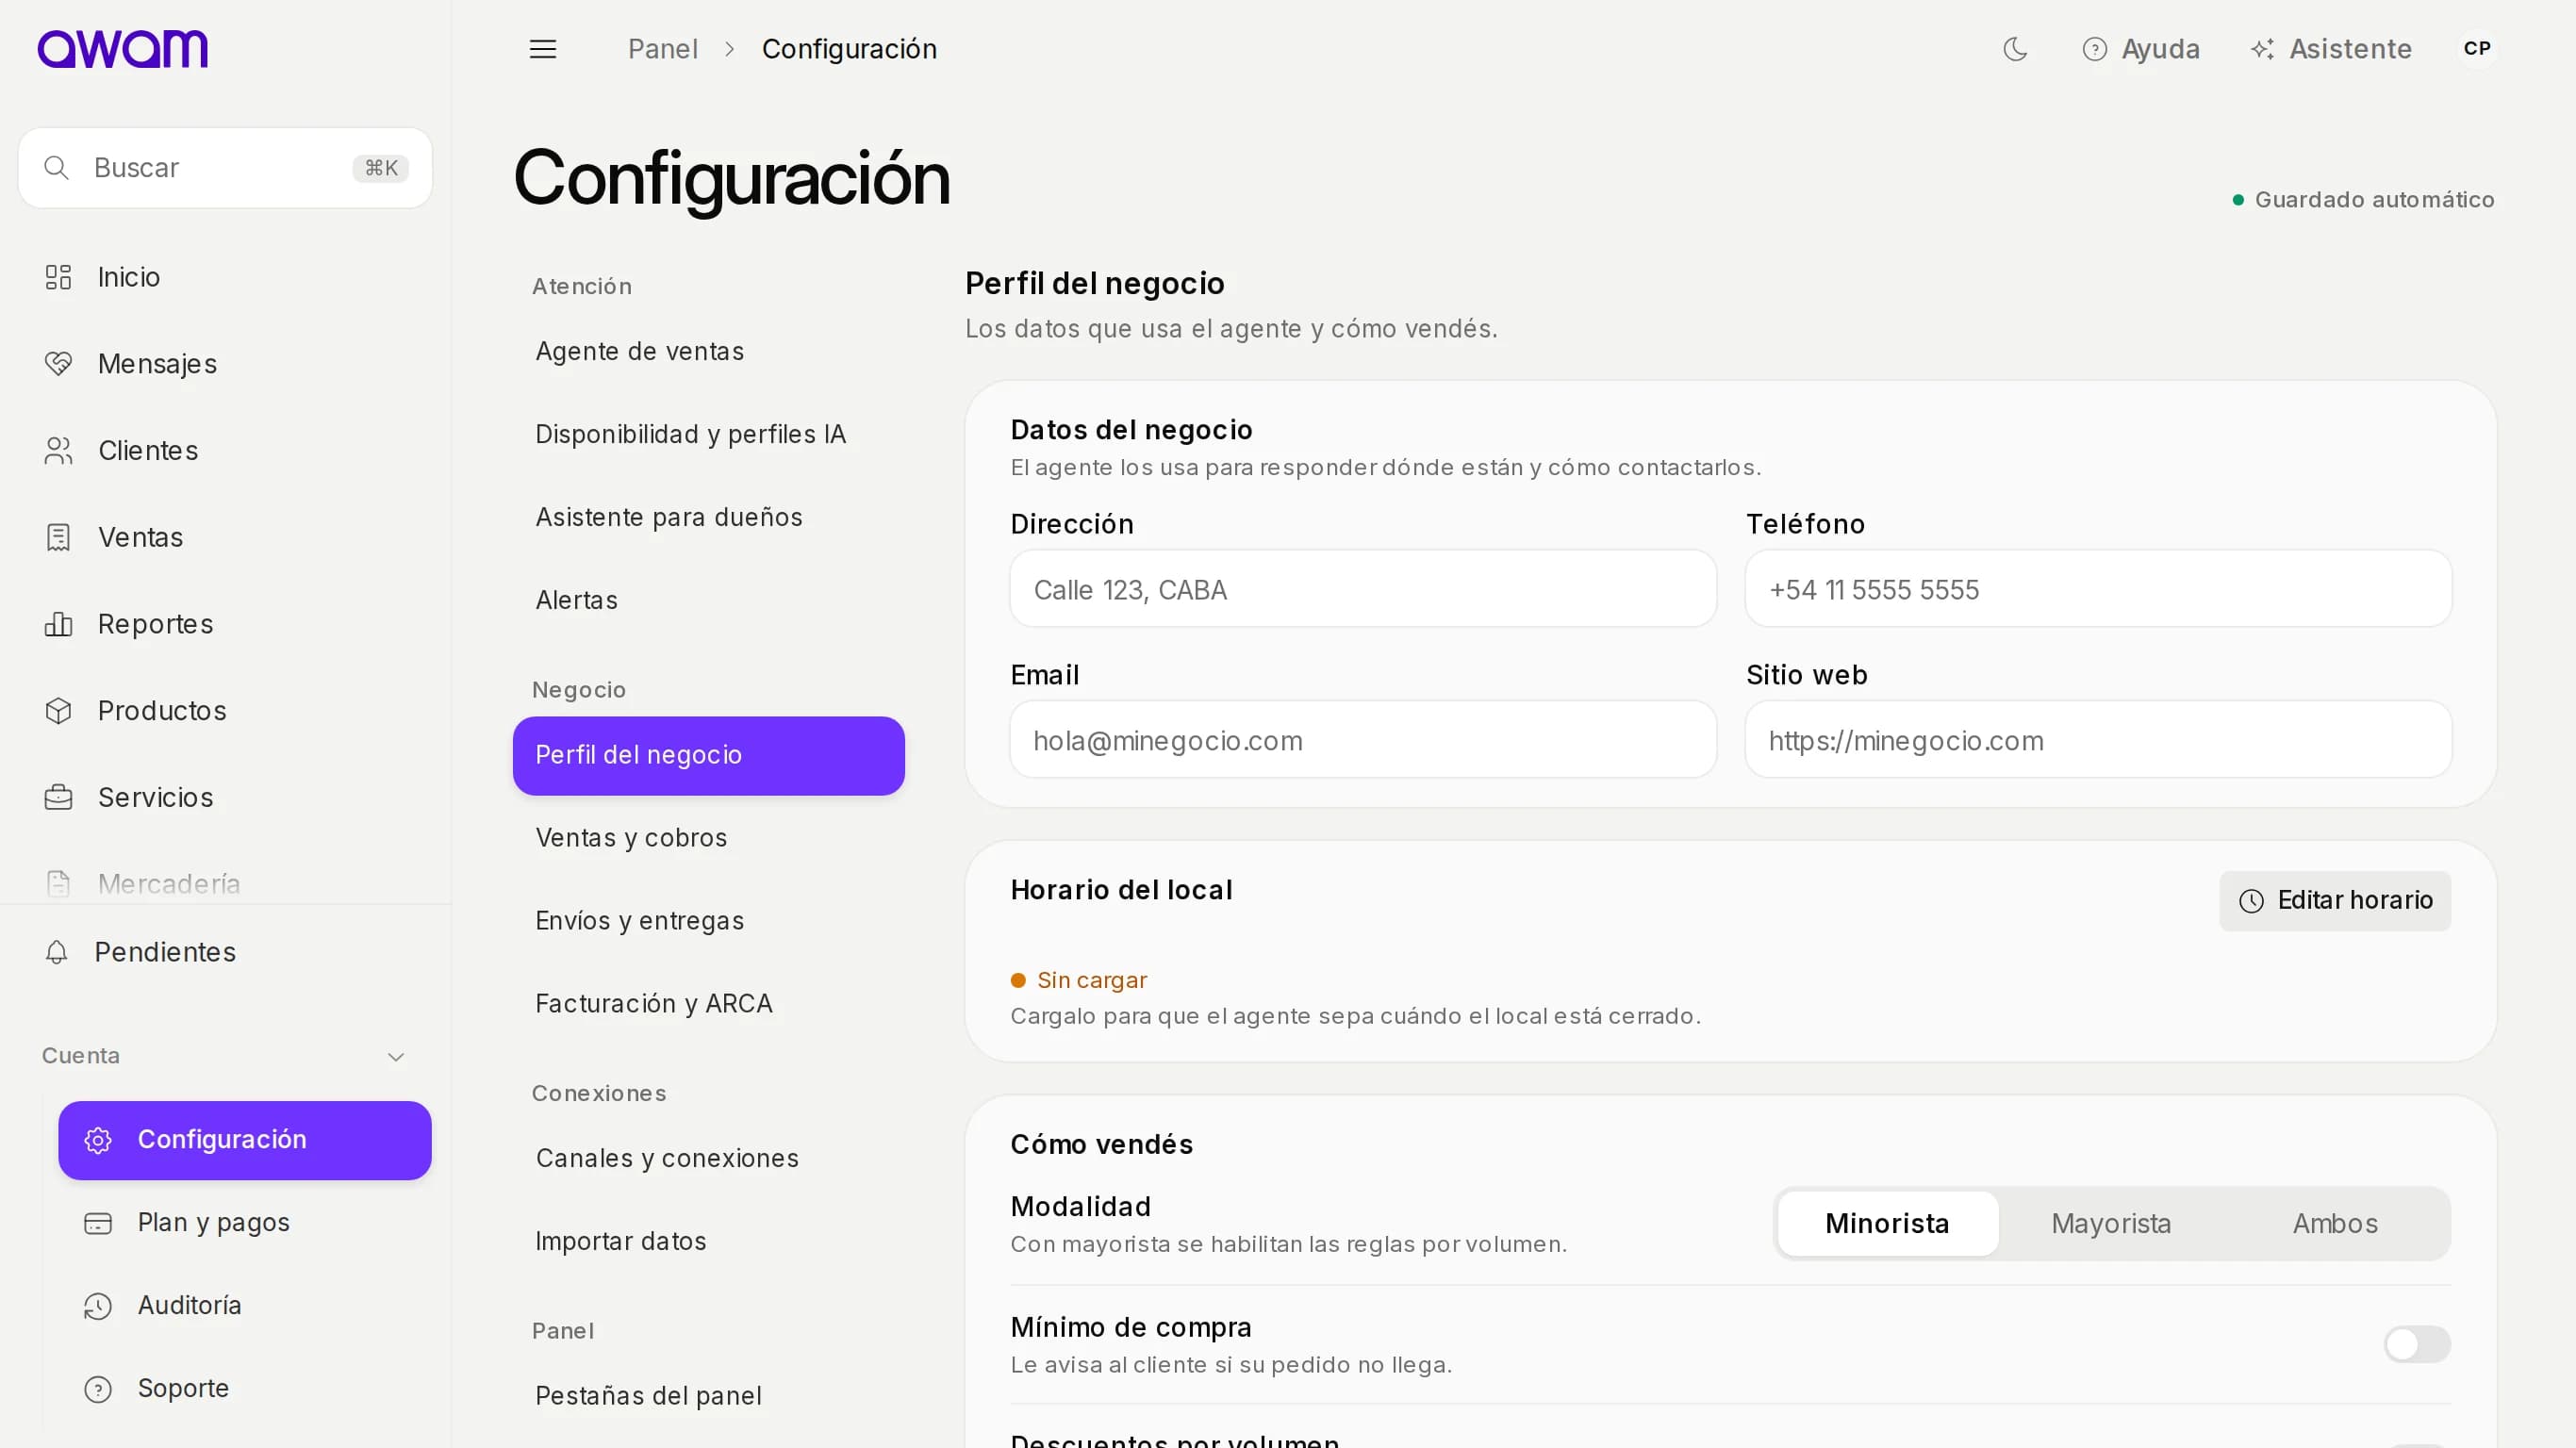Collapse the Cuenta section chevron
Screen dimensions: 2576x1448
point(396,1057)
